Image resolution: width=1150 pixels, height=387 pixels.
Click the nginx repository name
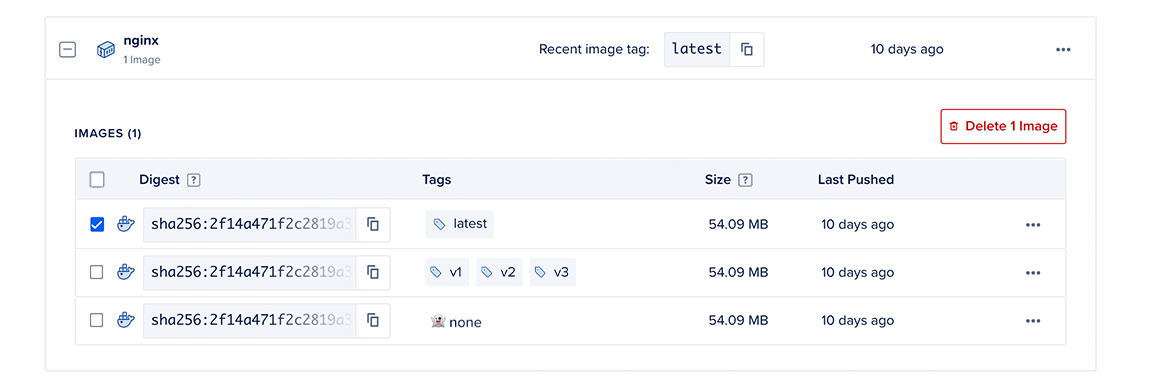pos(141,41)
